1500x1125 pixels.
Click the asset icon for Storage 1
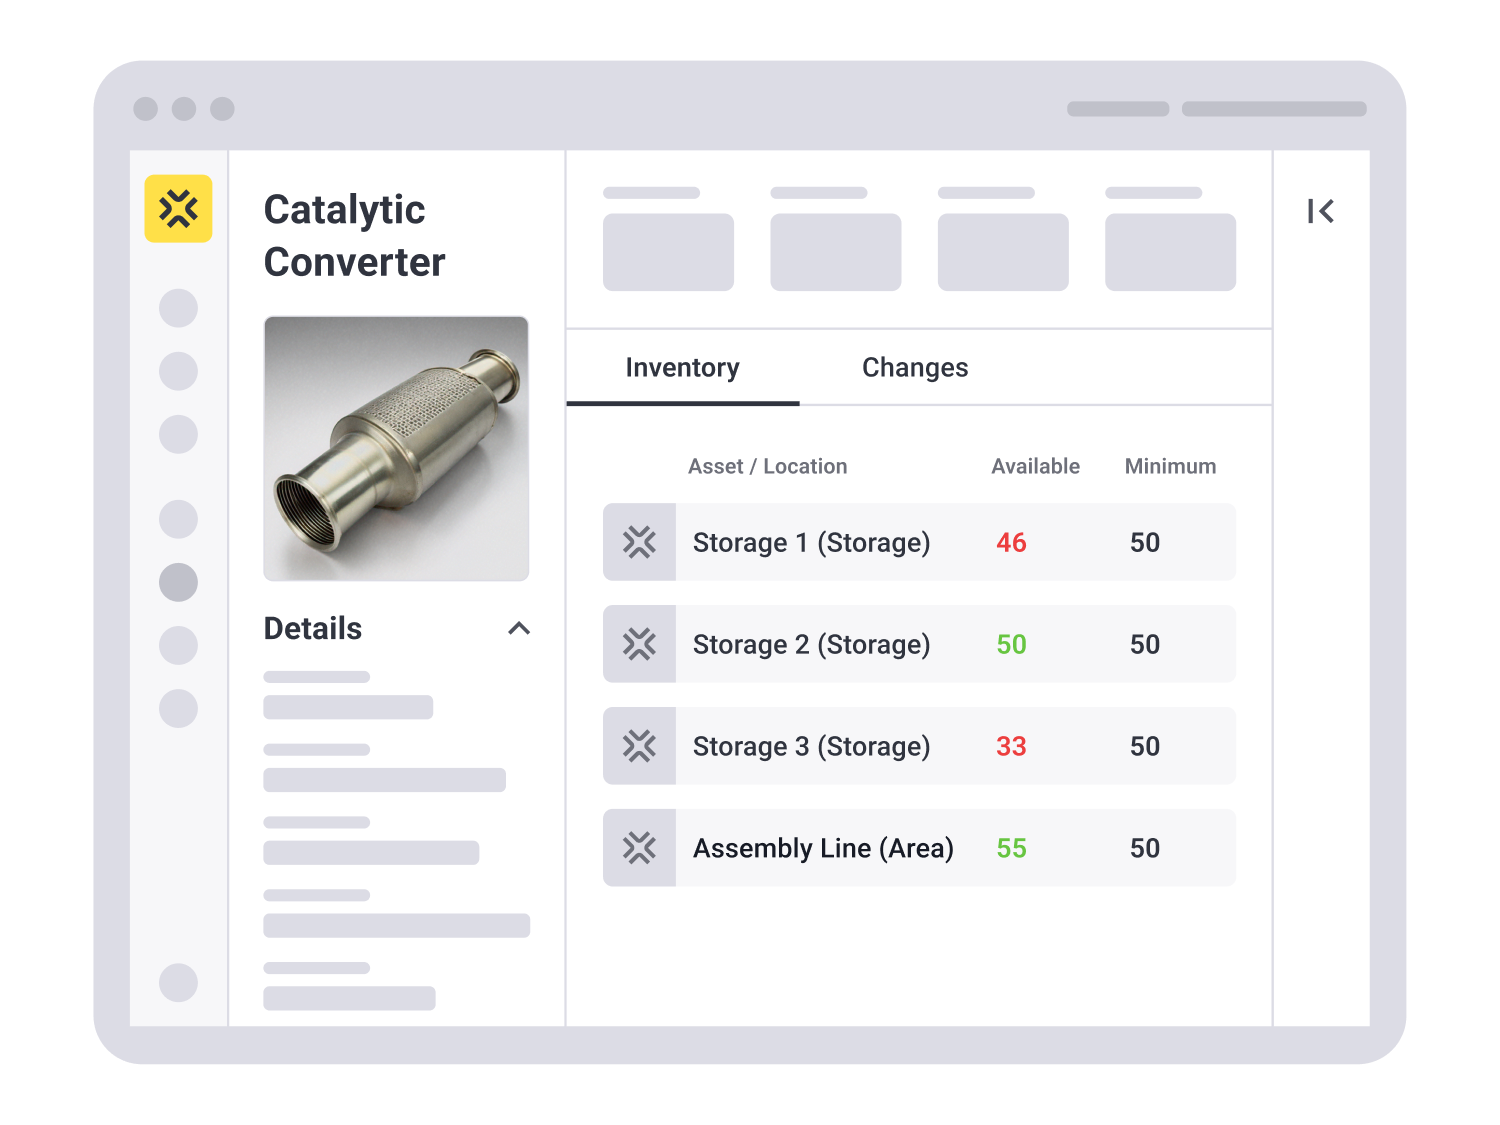click(x=639, y=542)
